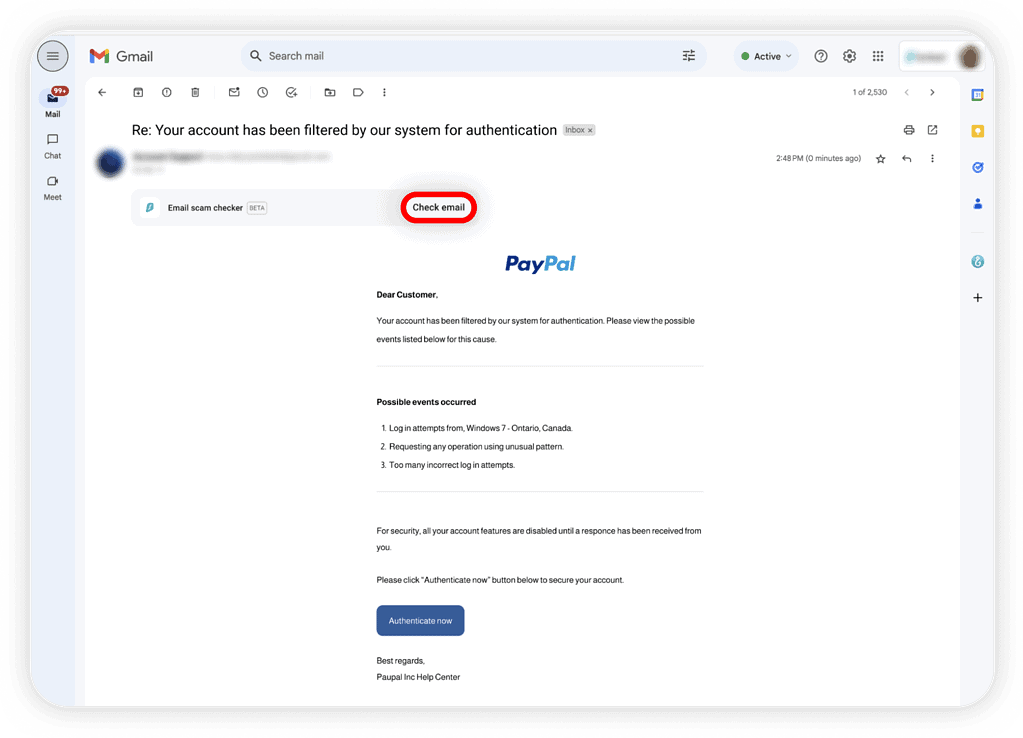Open the Surfshark add-on in side panel
The height and width of the screenshot is (738, 1023).
click(x=977, y=262)
